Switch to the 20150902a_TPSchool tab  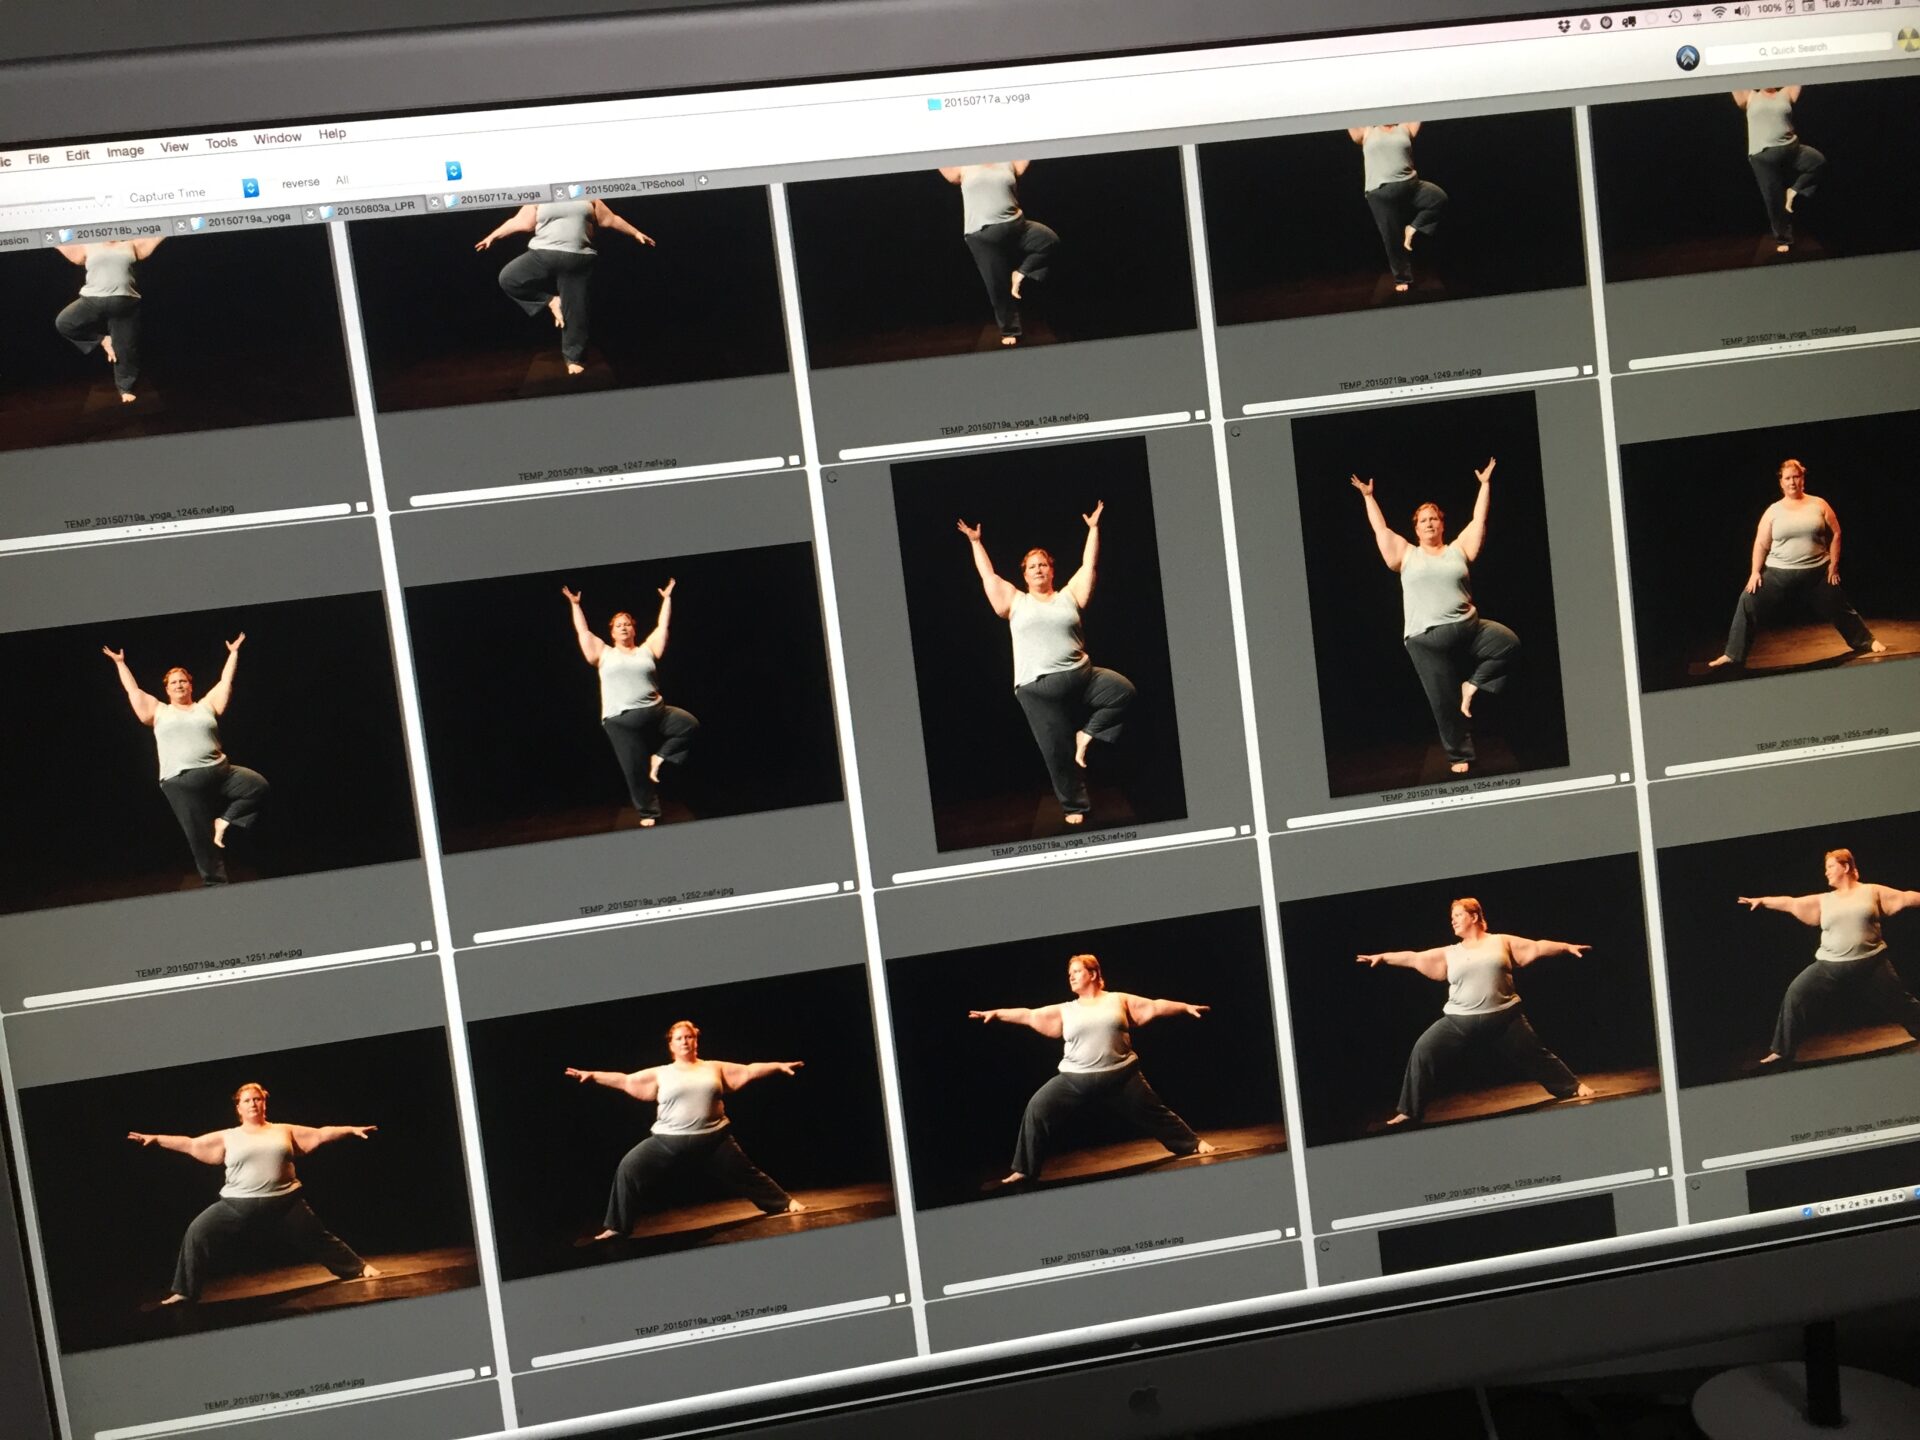[633, 185]
